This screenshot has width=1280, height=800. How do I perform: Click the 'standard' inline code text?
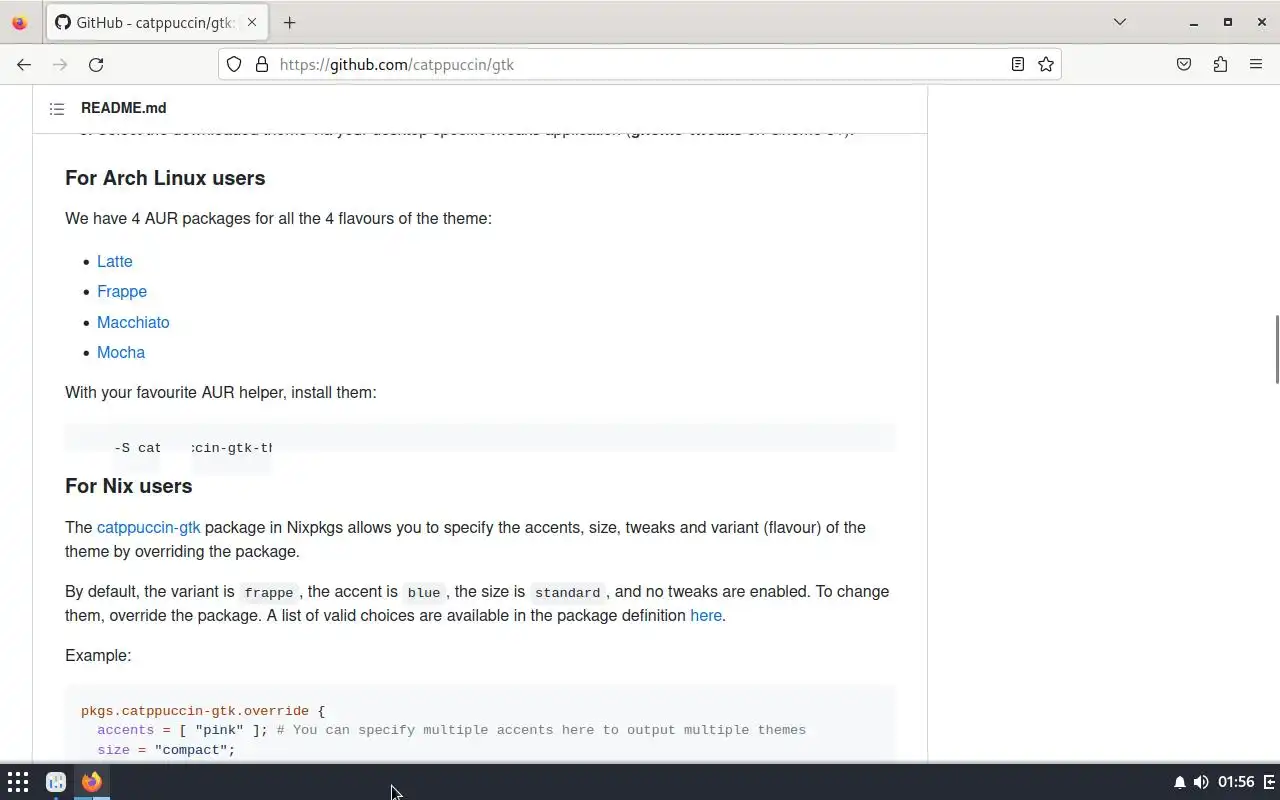pyautogui.click(x=567, y=593)
